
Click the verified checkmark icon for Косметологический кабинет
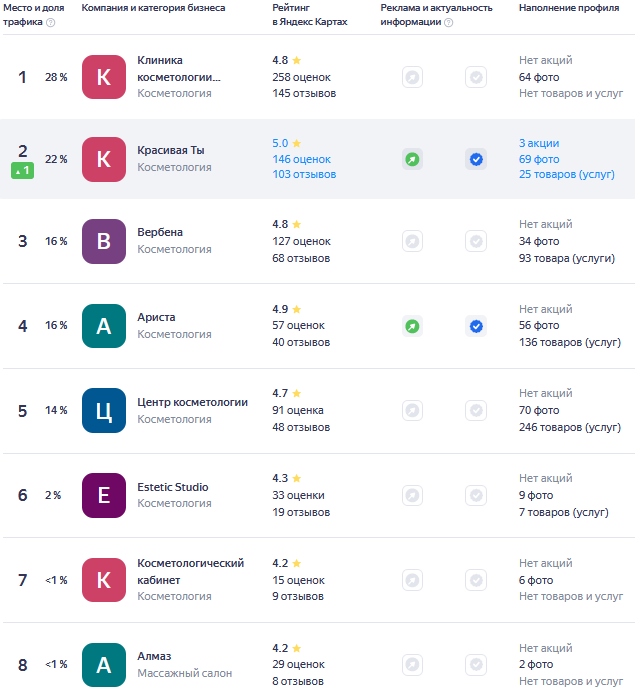click(x=476, y=580)
